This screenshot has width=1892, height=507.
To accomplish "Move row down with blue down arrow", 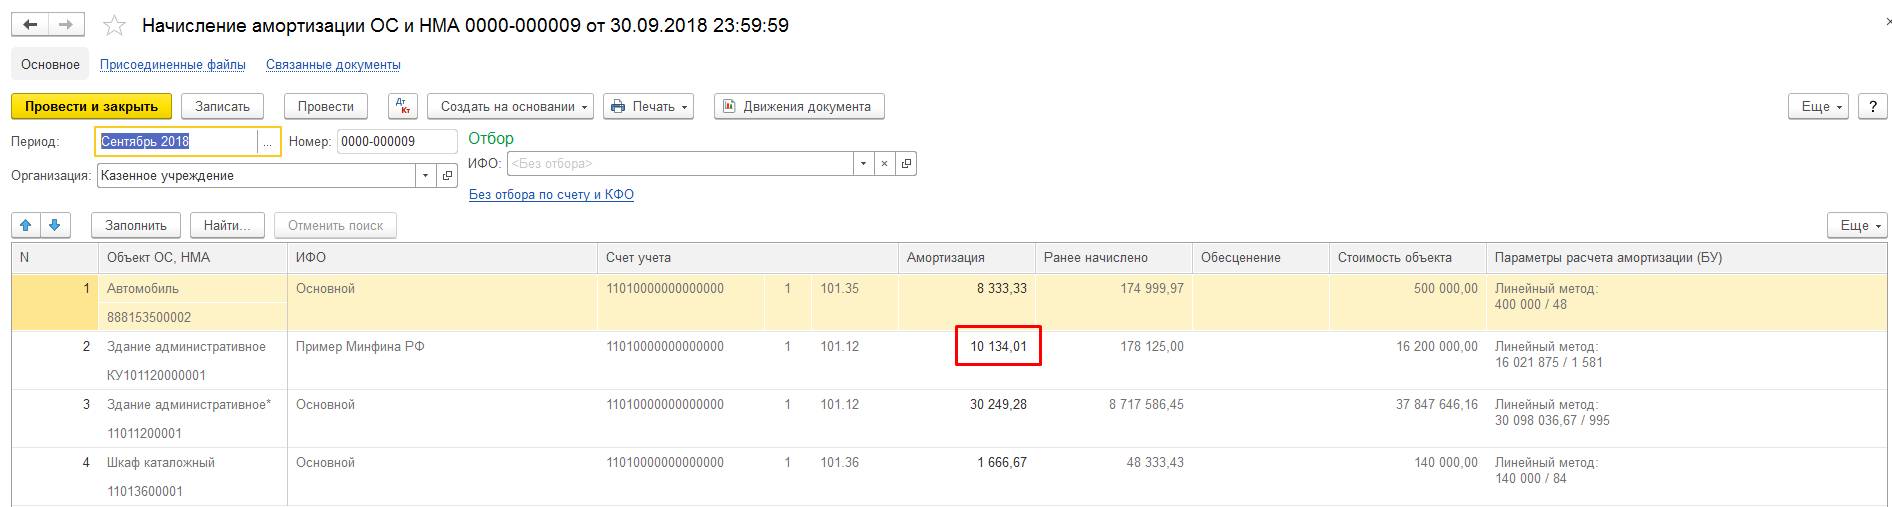I will tap(55, 225).
